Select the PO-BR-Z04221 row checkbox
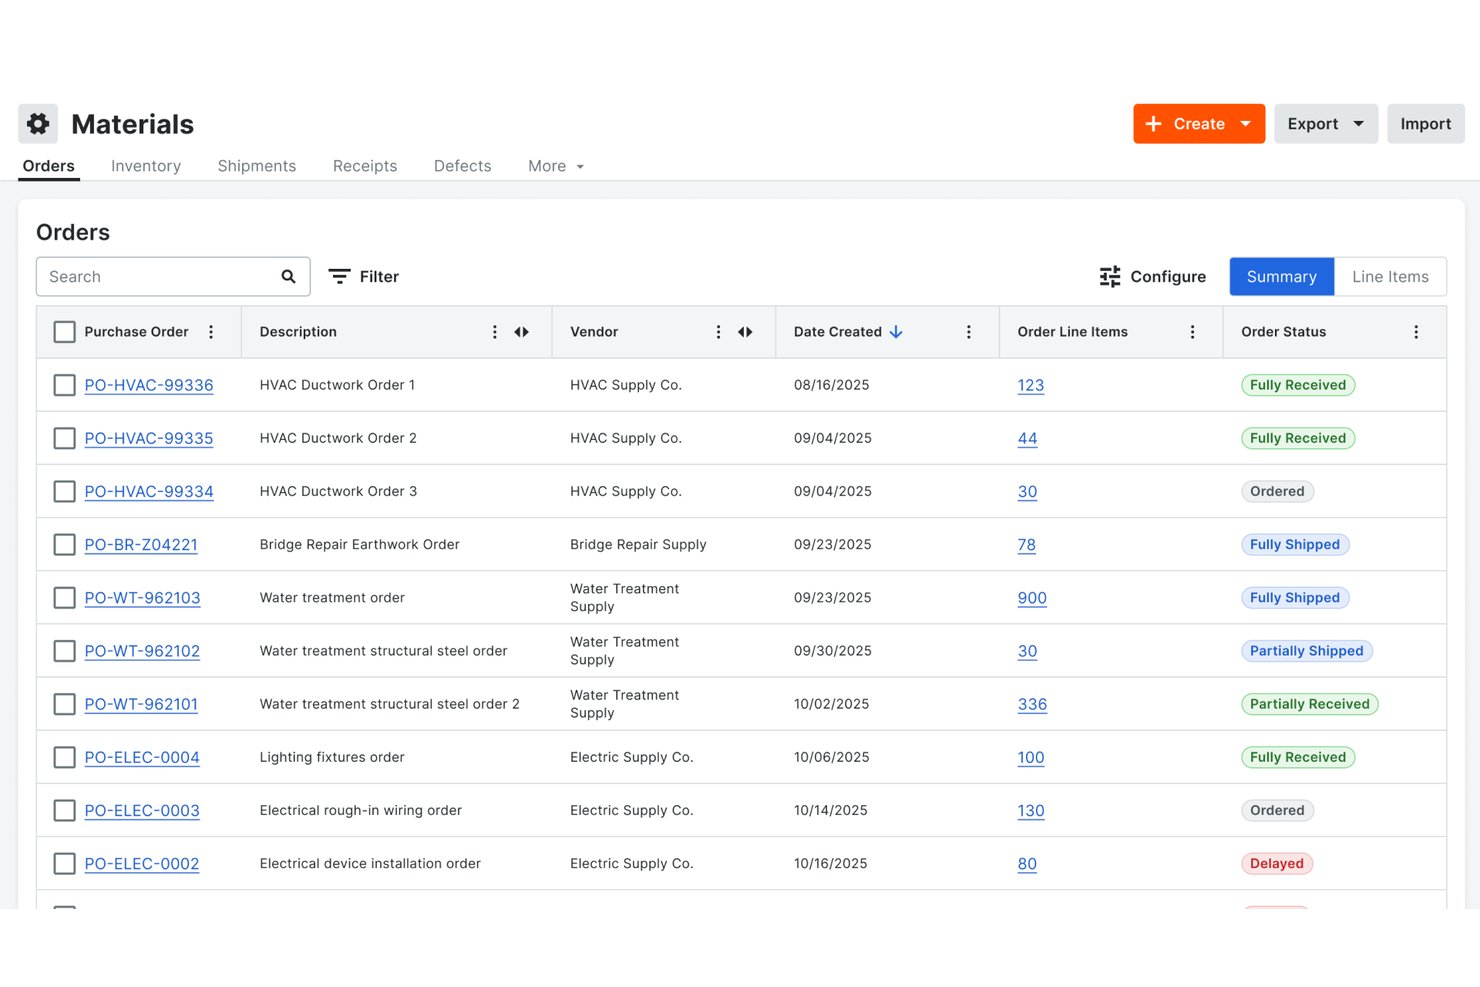 coord(64,544)
